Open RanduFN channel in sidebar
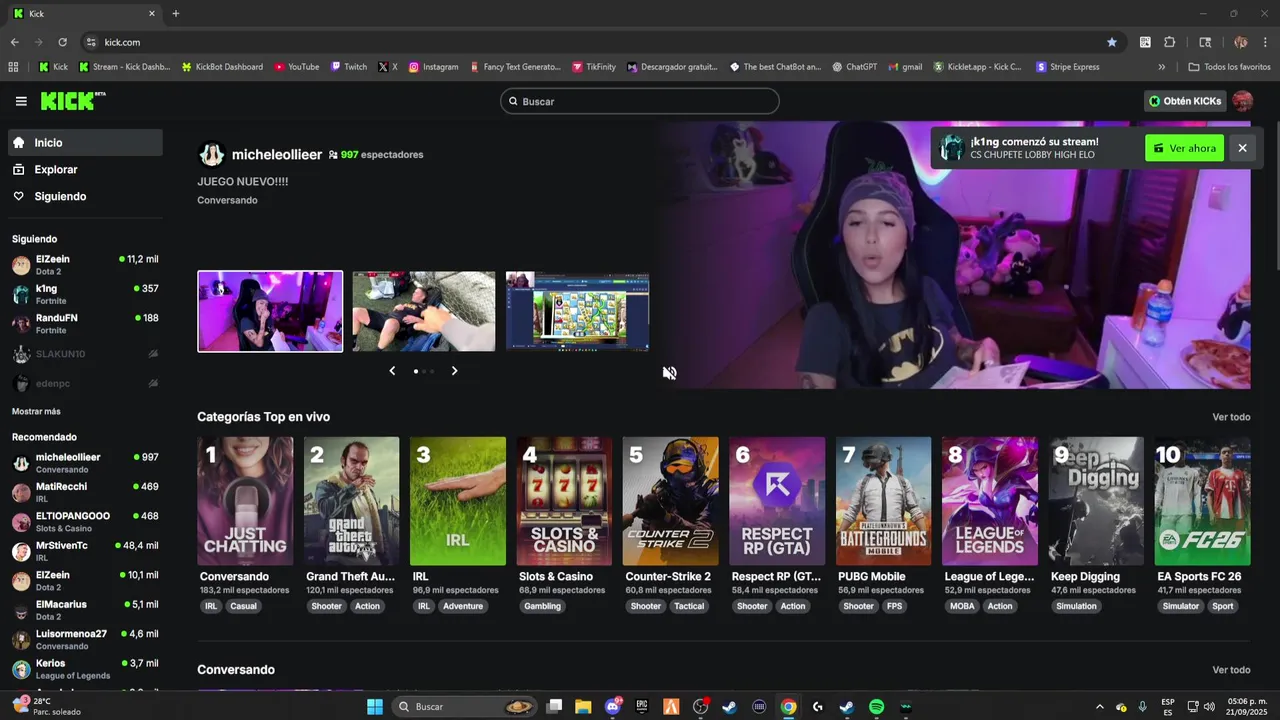The height and width of the screenshot is (720, 1280). 85,323
